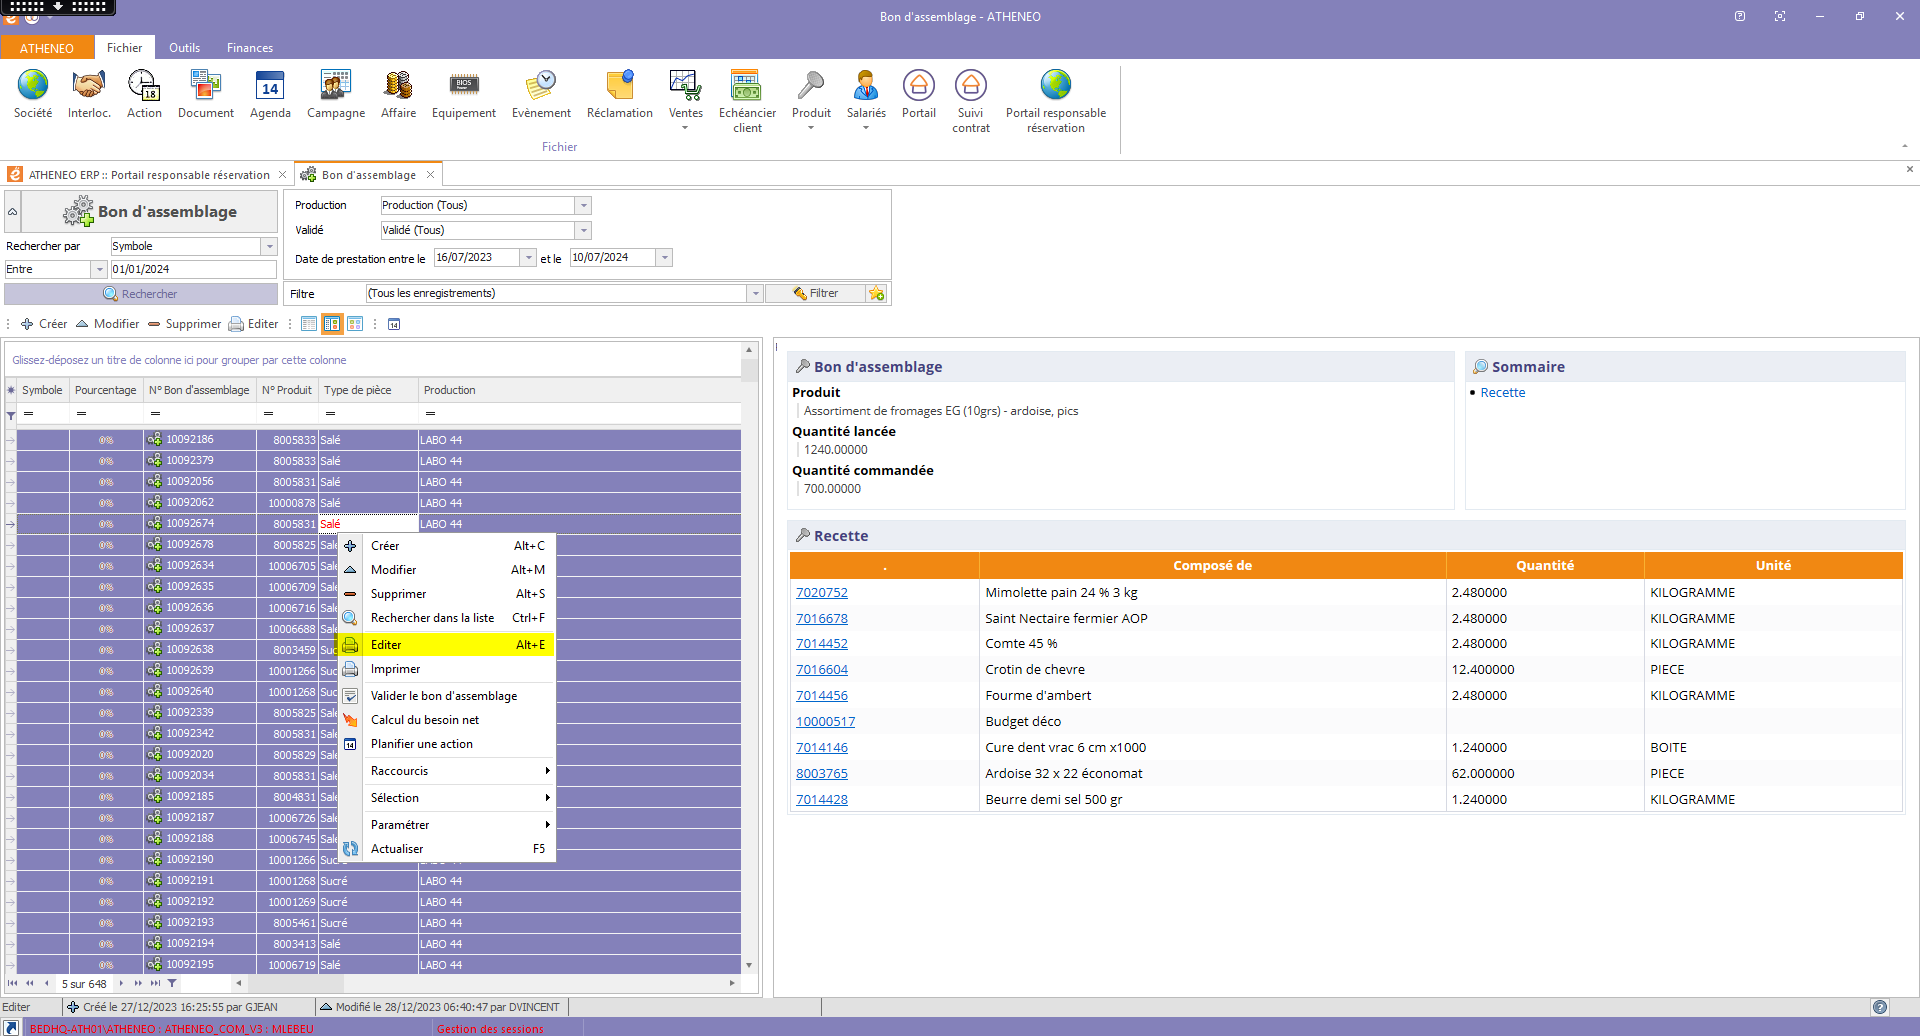1920x1036 pixels.
Task: Collapse the Bon d'assemblage search panel
Action: (13, 212)
